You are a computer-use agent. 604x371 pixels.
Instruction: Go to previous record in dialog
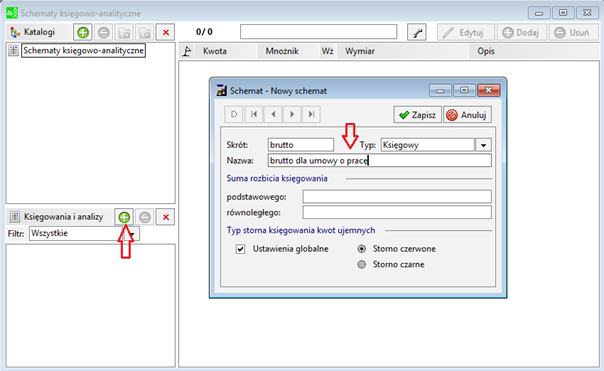[x=273, y=114]
